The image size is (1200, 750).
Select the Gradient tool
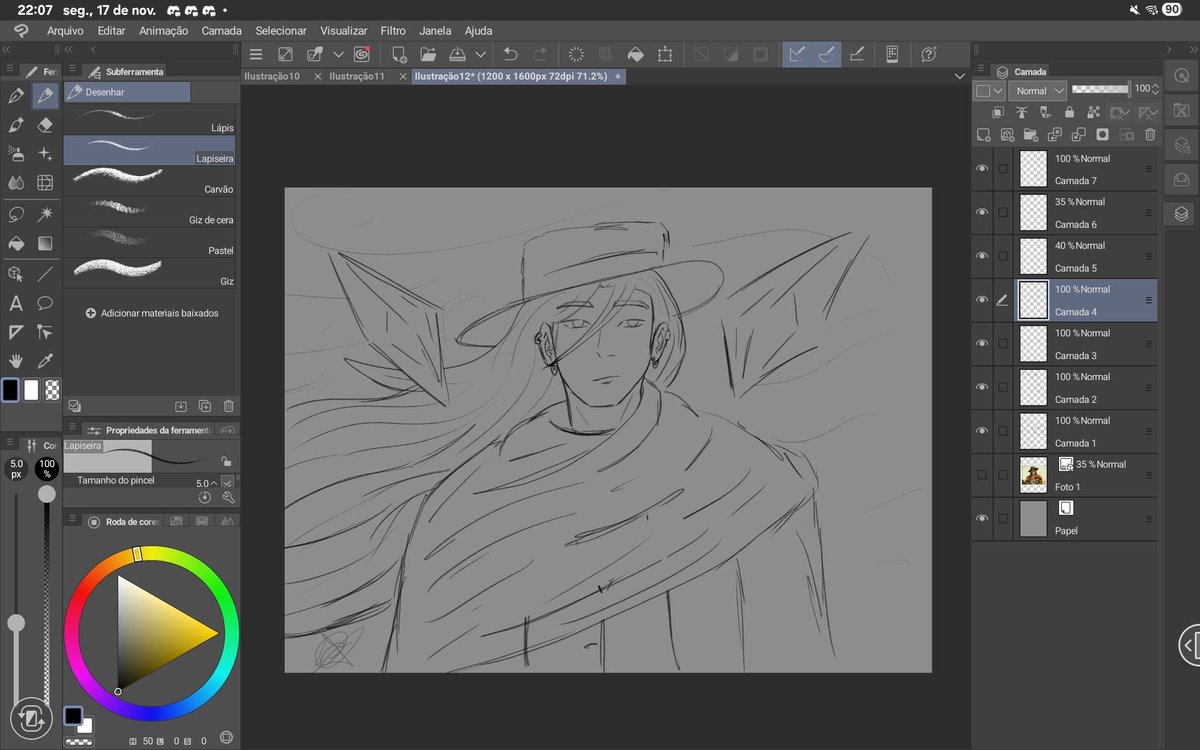45,243
